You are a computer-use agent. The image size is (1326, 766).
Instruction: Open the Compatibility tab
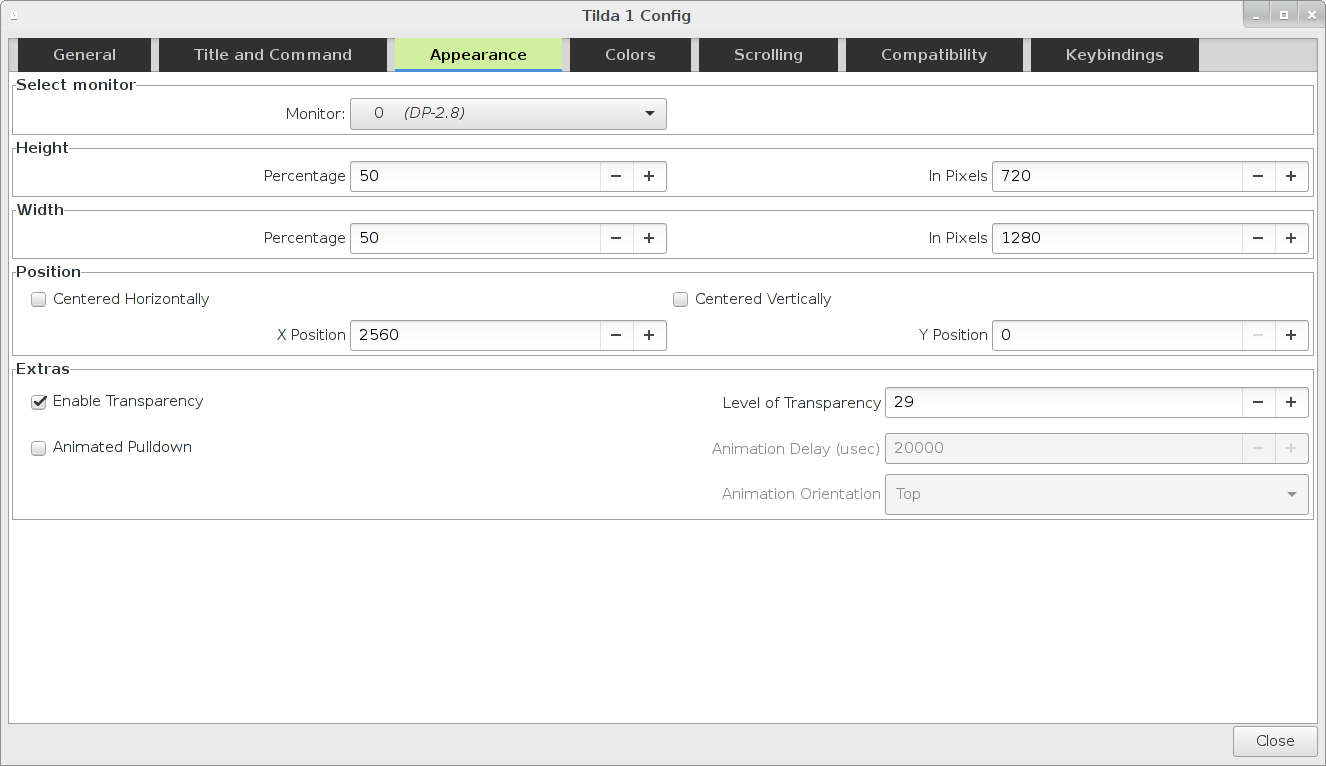click(x=934, y=55)
